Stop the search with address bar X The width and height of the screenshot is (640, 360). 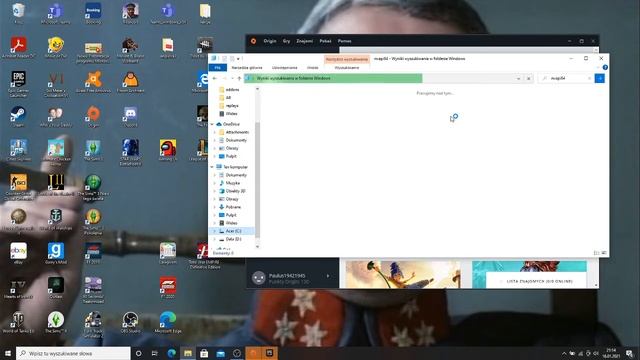click(529, 78)
